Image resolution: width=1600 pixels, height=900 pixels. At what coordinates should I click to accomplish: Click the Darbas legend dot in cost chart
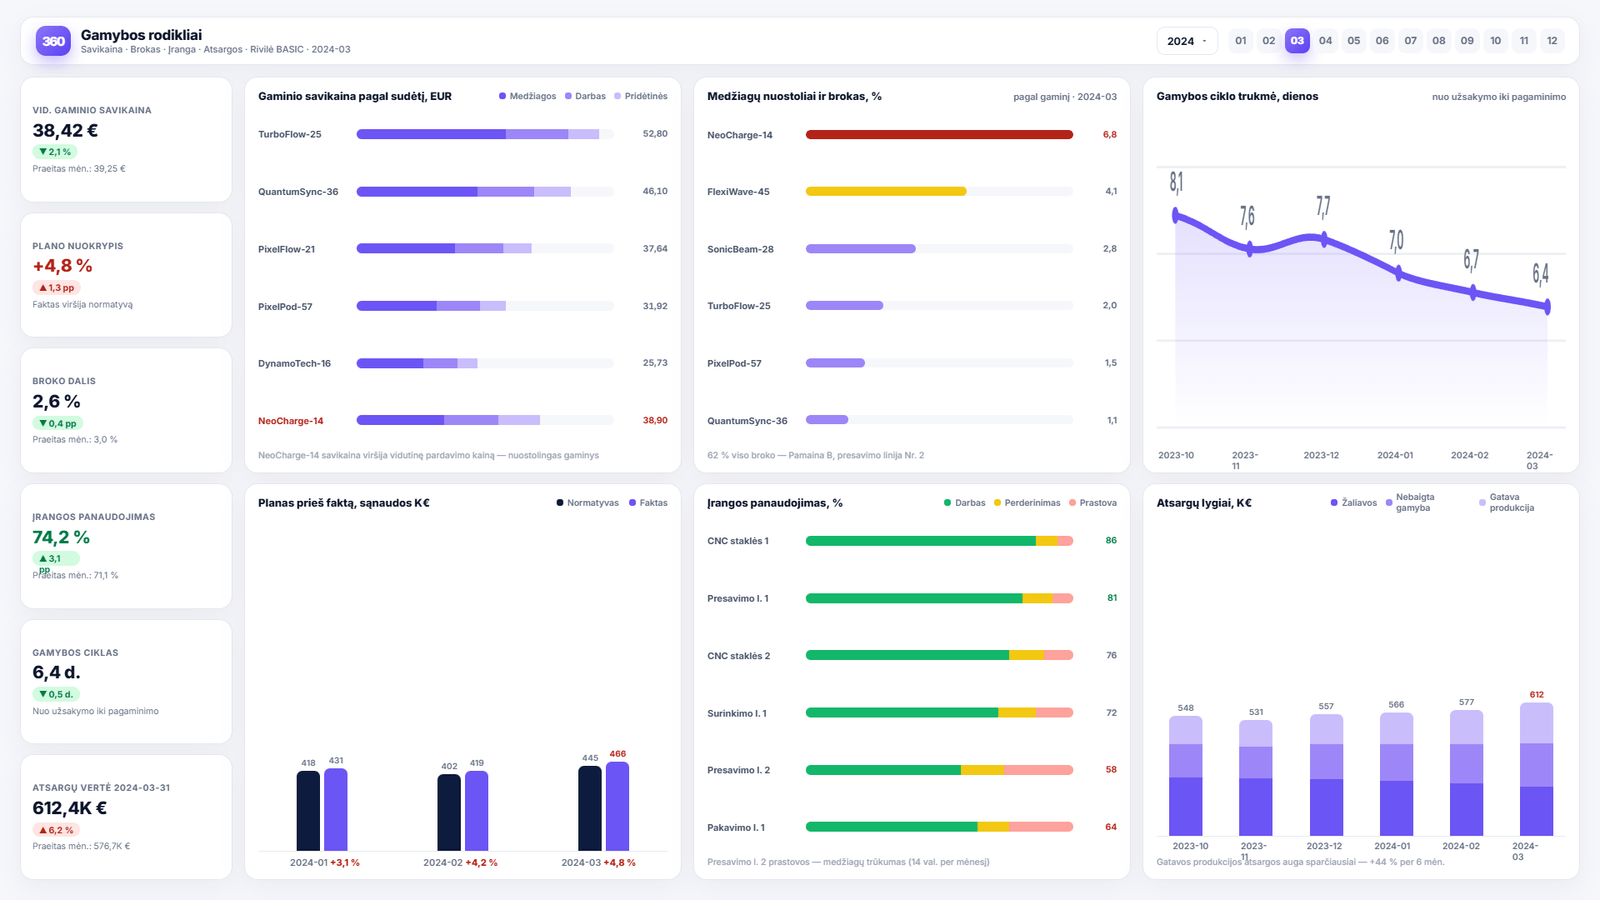click(x=568, y=96)
